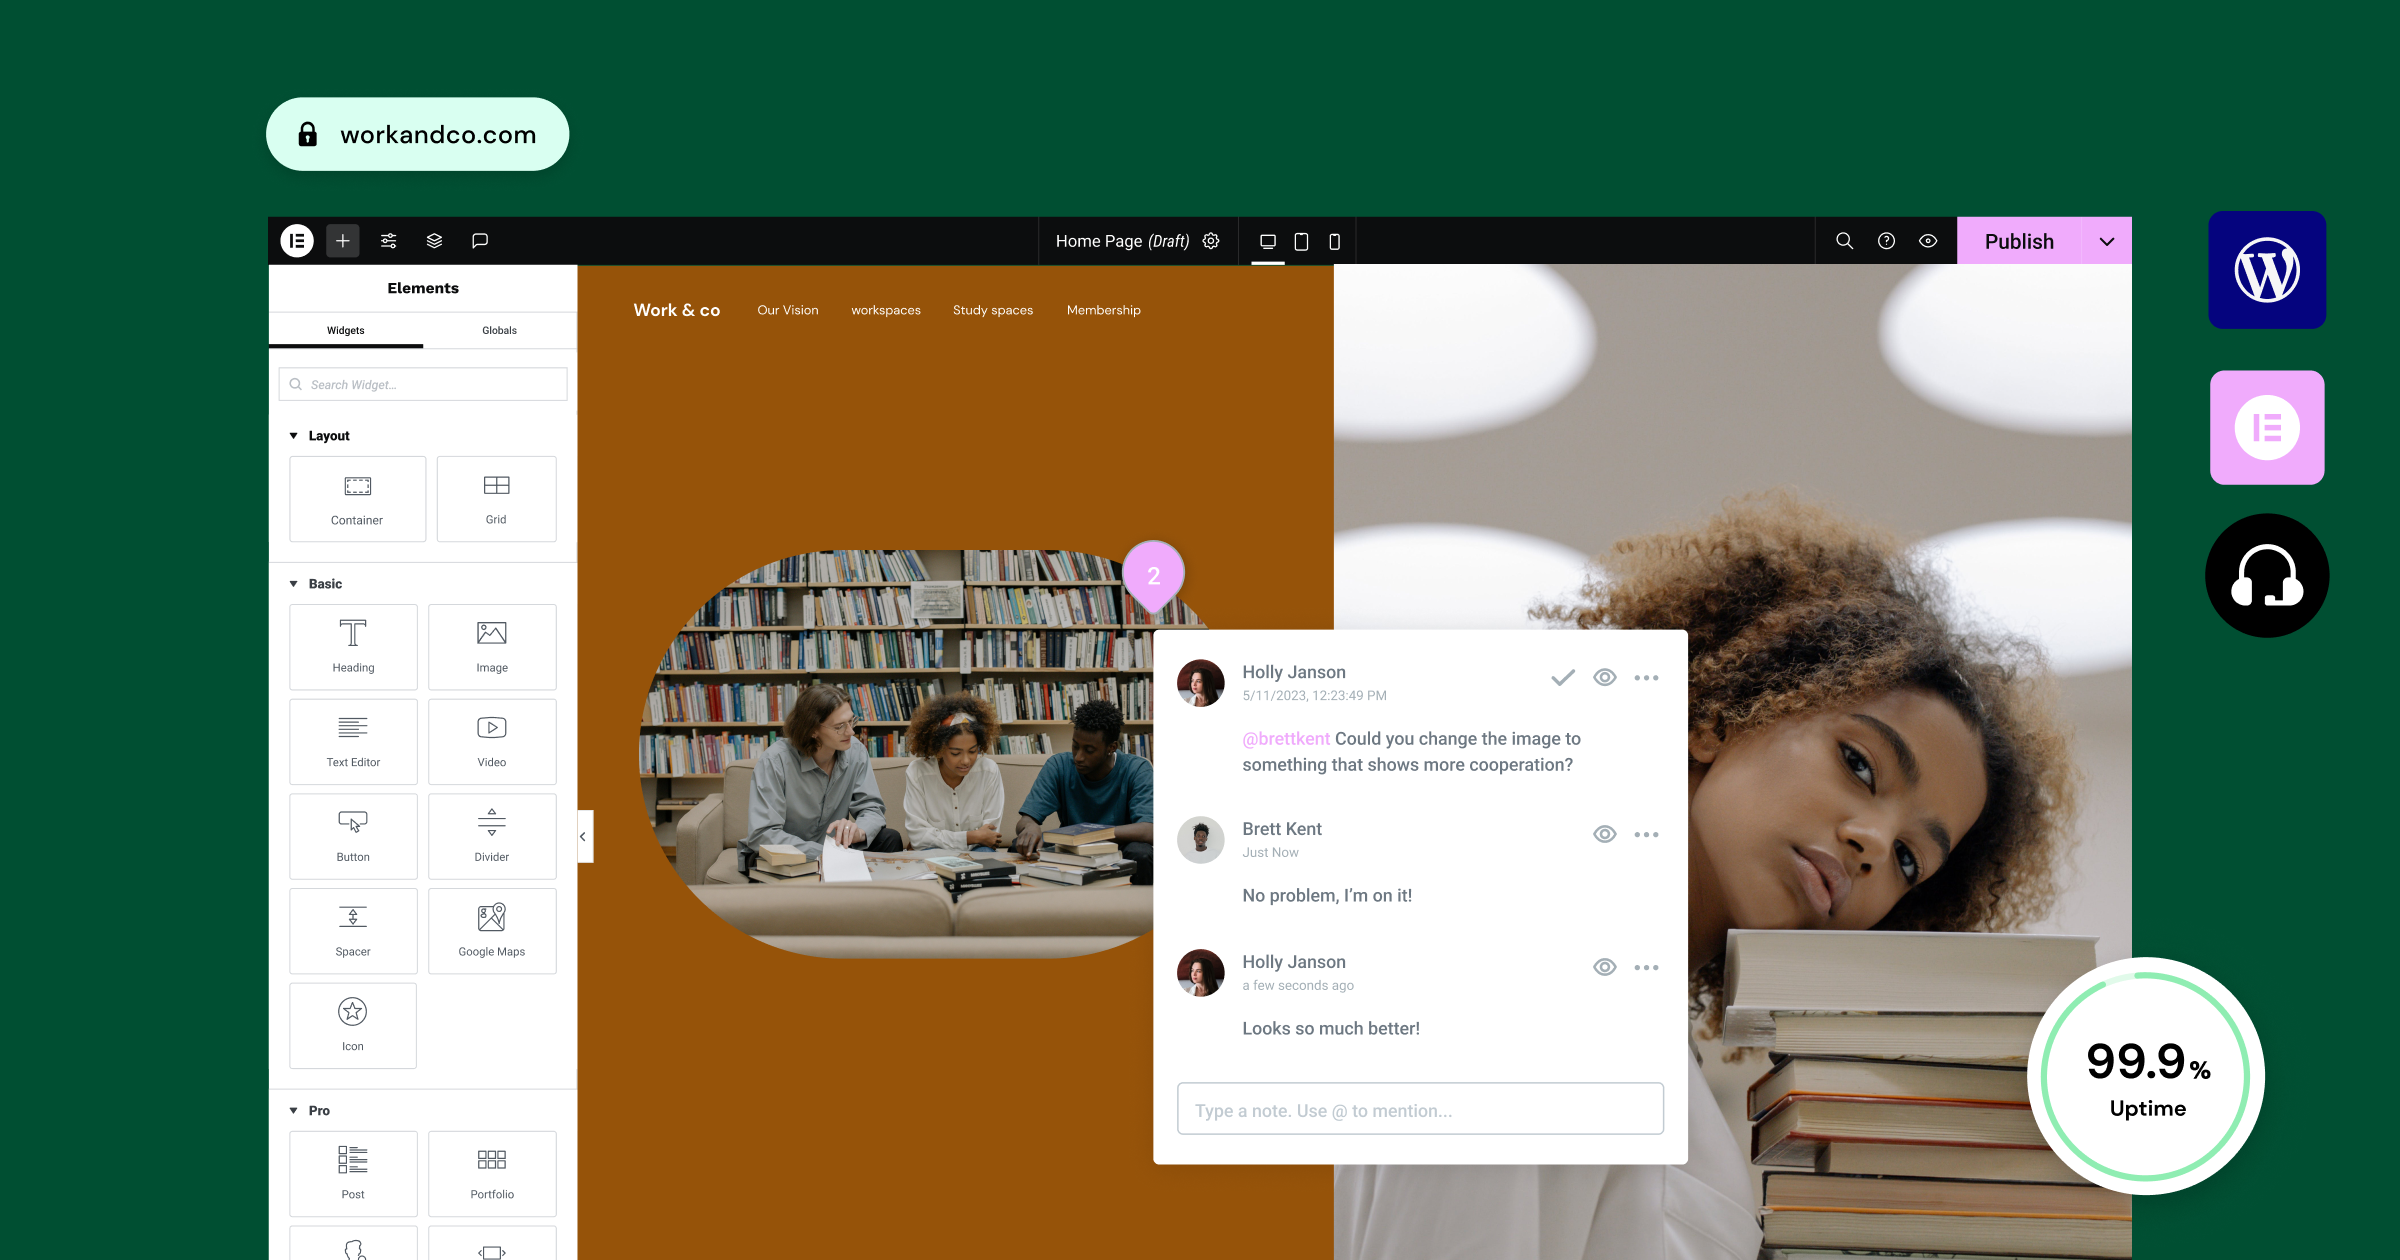Toggle comment visibility on Holly Janson's note

point(1602,678)
